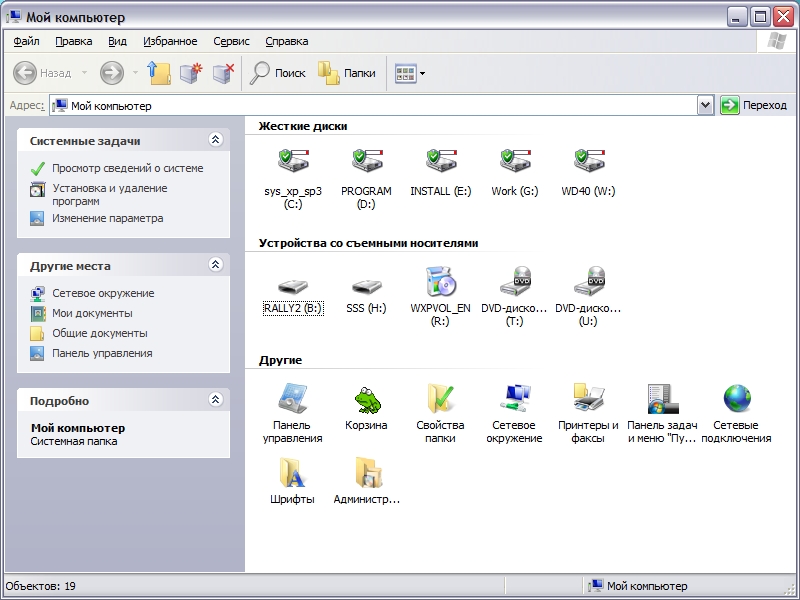Screen dimensions: 800x600
Task: Collapse the Подробно details panel
Action: (x=215, y=400)
